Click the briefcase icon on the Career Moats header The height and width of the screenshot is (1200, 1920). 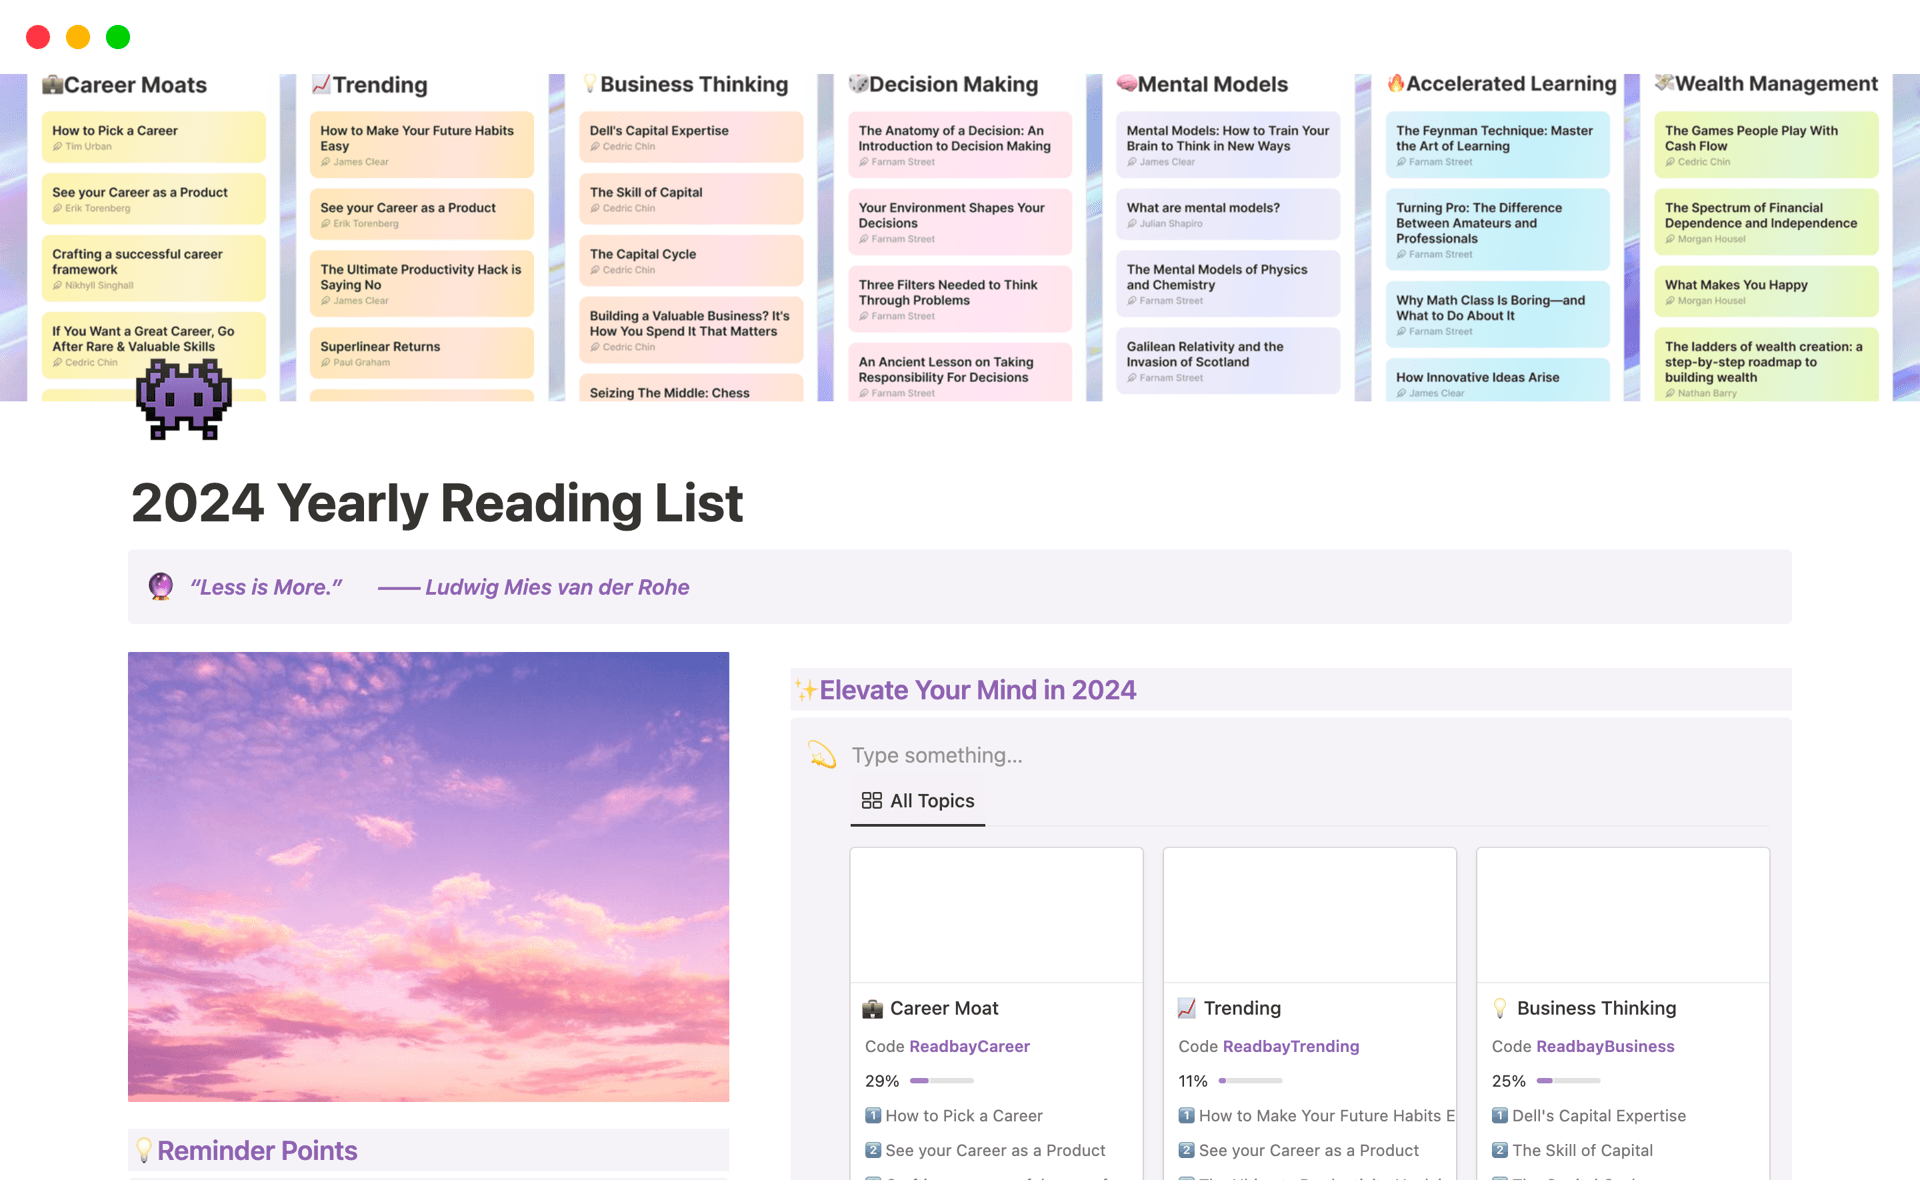coord(52,85)
